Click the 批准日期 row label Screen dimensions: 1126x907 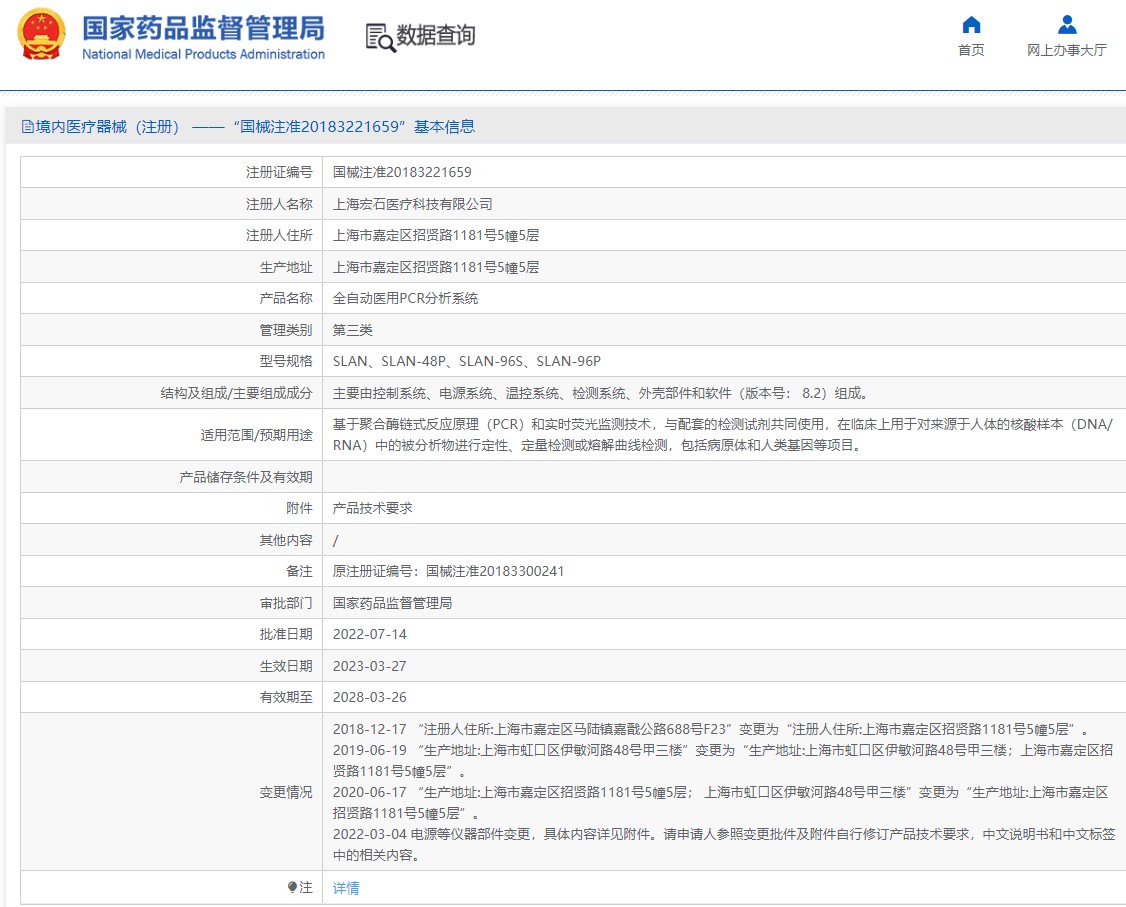click(286, 634)
